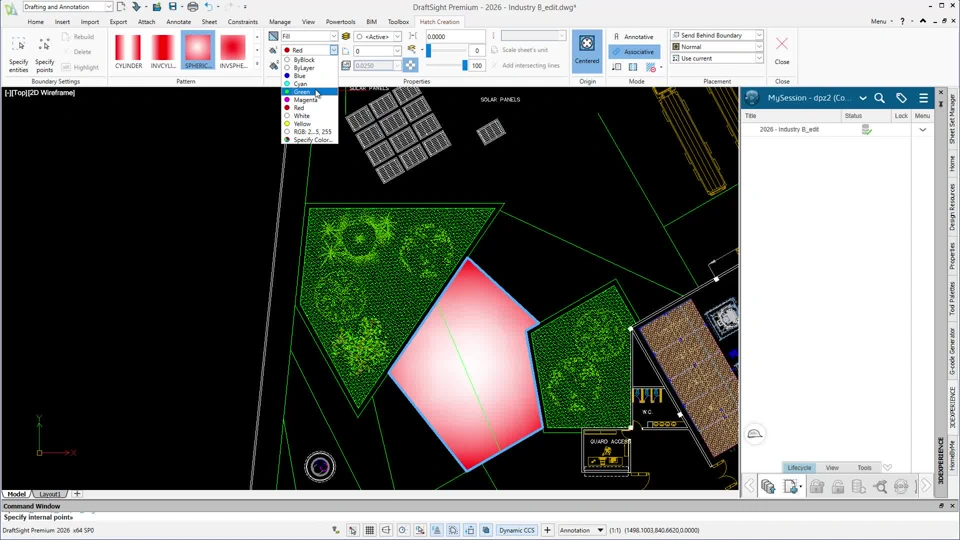Close the Hatch Creation ribbon
The height and width of the screenshot is (540, 960).
[x=782, y=50]
